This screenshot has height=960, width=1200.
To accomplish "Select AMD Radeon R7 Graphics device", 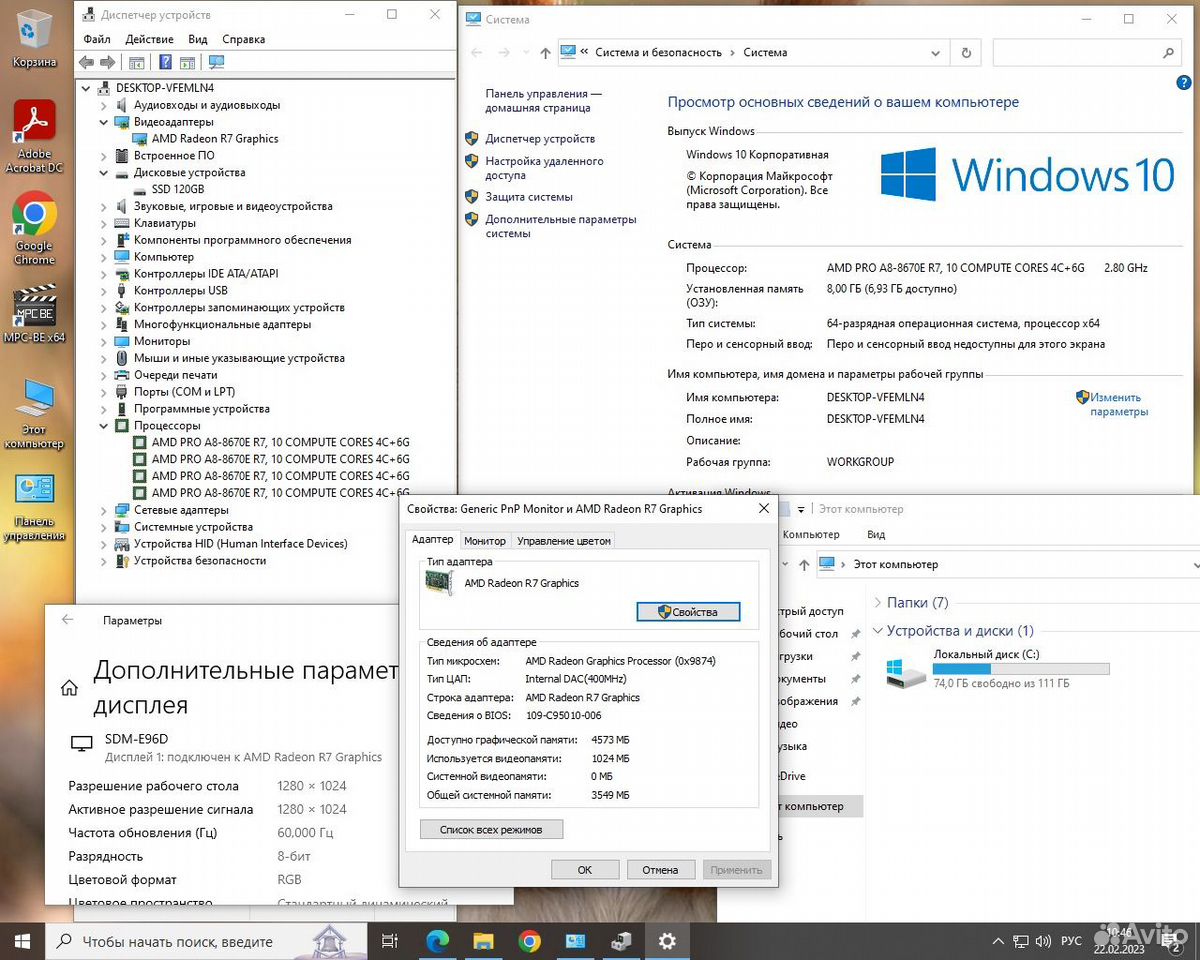I will coord(215,139).
